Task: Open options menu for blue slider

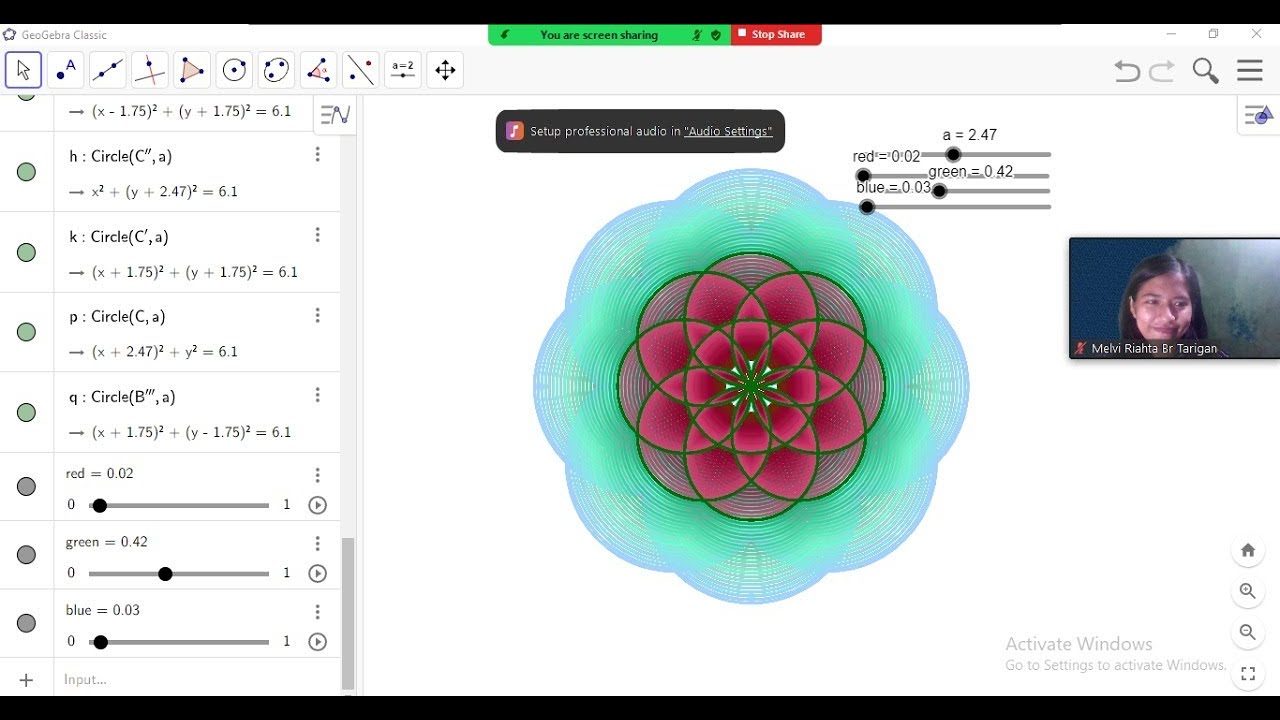Action: point(318,611)
